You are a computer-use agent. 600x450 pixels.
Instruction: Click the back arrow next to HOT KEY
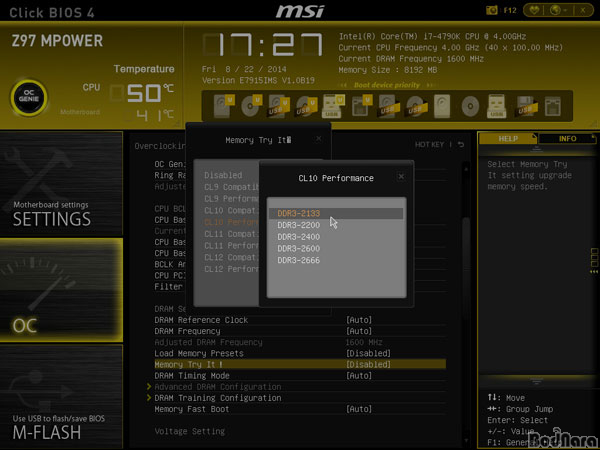461,145
